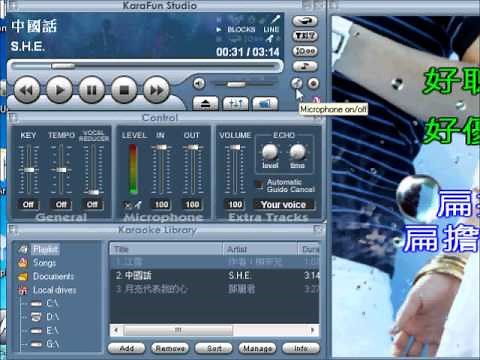Stop playback with the square button
480x360 pixels.
tap(124, 90)
